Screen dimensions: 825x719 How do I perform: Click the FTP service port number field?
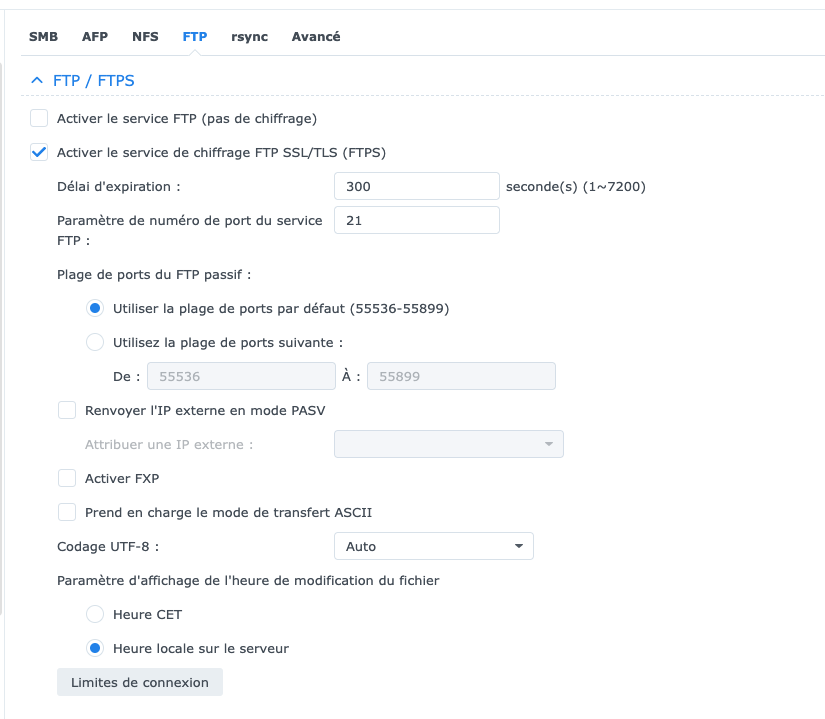(416, 220)
